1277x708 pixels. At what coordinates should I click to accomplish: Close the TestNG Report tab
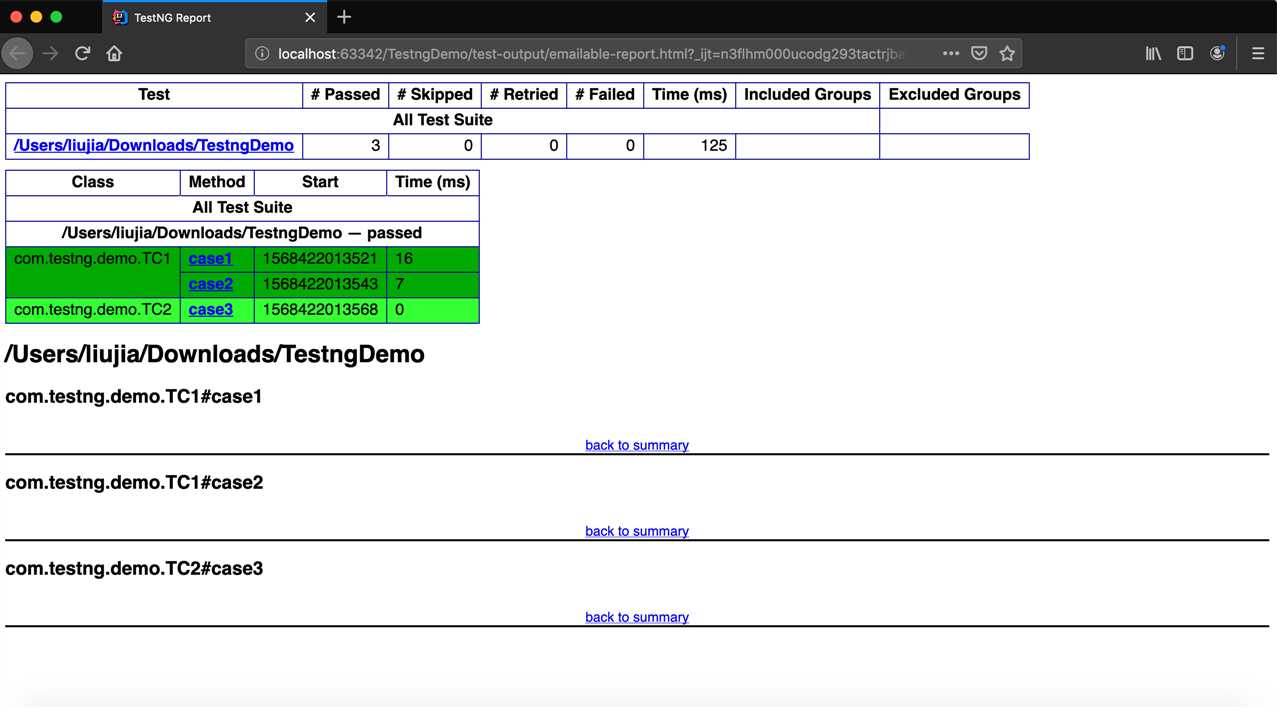pyautogui.click(x=310, y=17)
